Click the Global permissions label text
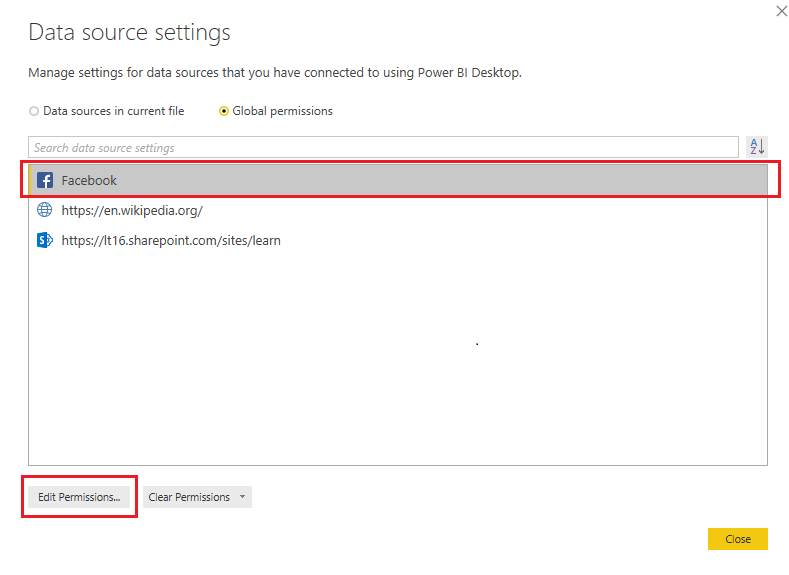Screen dimensions: 789x575 282,111
